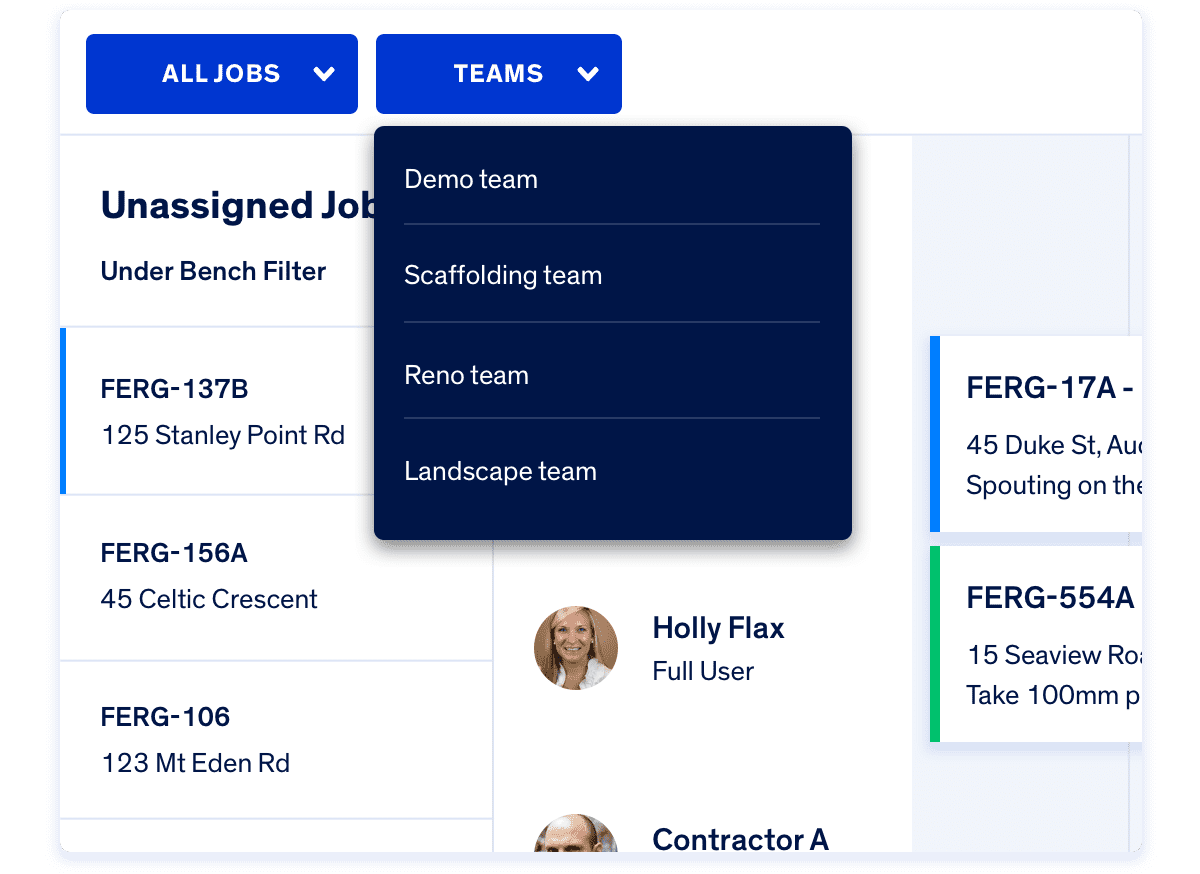Click Under Bench Filter label
This screenshot has width=1200, height=874.
tap(213, 271)
